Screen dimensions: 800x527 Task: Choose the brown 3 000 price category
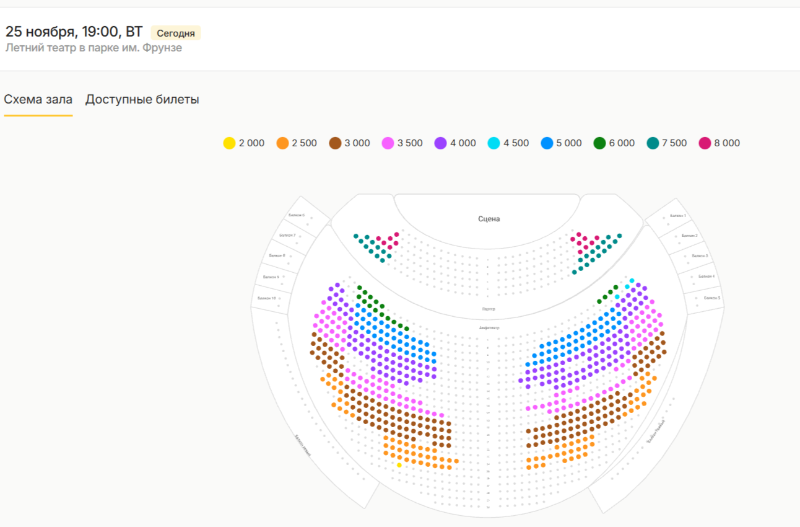tap(336, 143)
